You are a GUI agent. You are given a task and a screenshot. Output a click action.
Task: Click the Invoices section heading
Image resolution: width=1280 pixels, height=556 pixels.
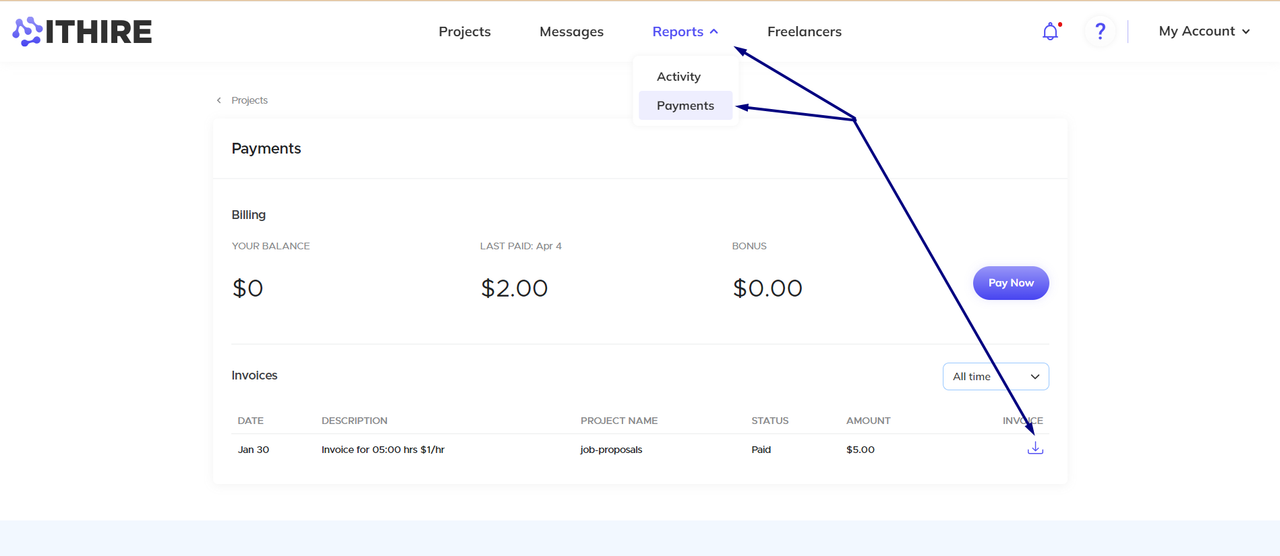pos(255,376)
